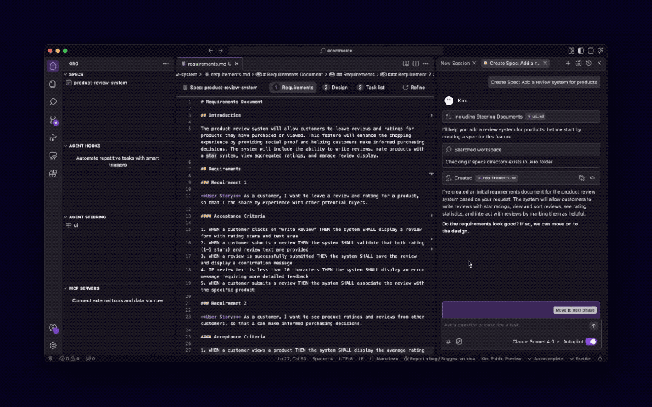Screen dimensions: 652x407
Task: Click the Refine button
Action: click(x=414, y=87)
